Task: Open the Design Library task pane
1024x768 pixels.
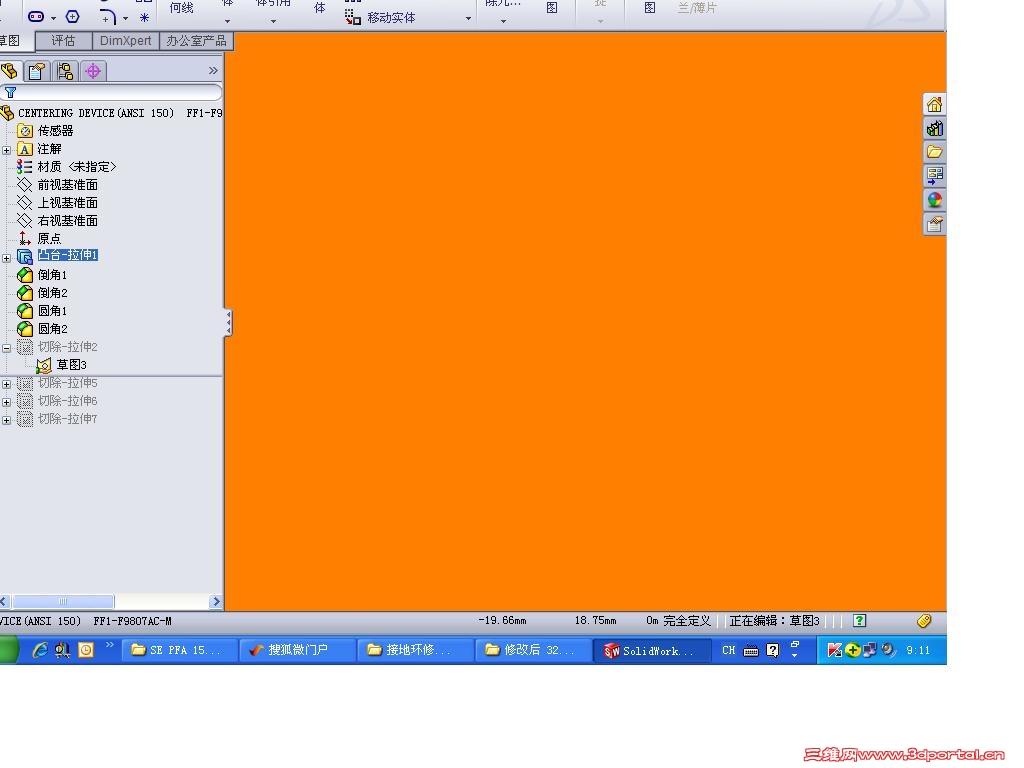Action: (935, 129)
